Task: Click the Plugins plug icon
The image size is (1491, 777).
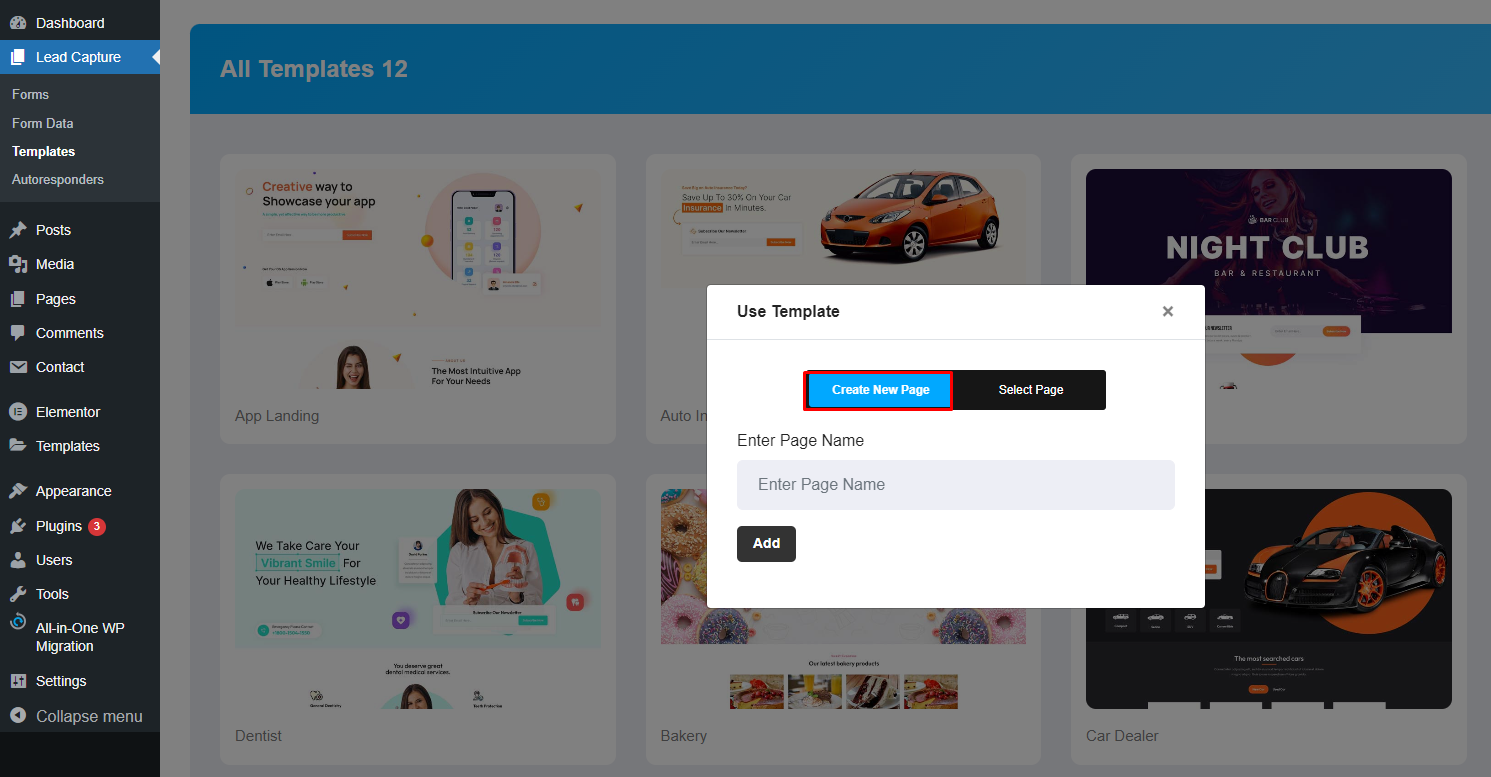Action: [18, 526]
